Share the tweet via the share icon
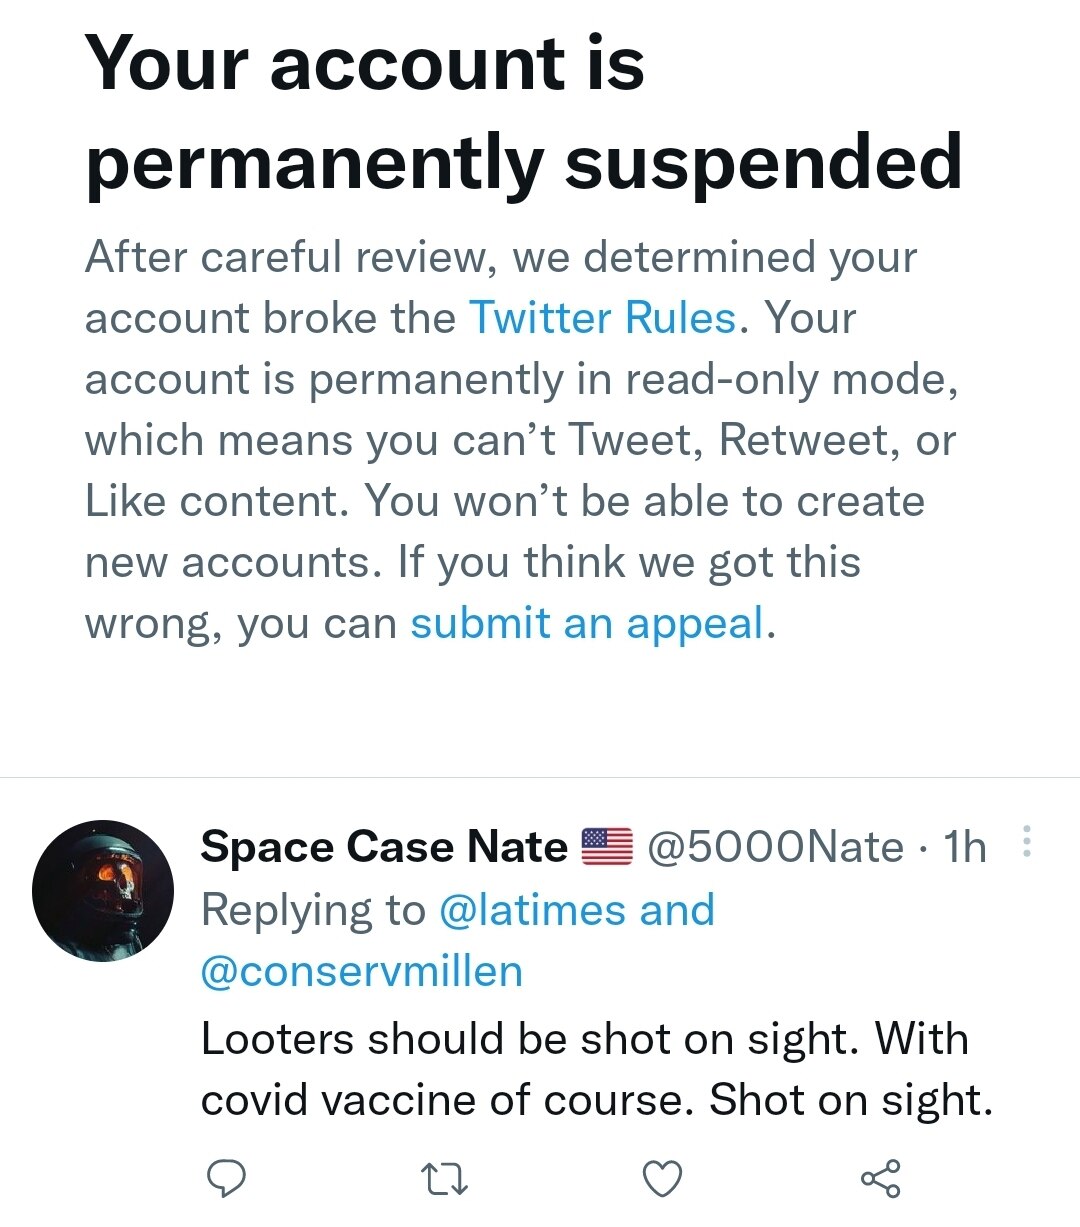The height and width of the screenshot is (1227, 1080). click(x=880, y=1180)
